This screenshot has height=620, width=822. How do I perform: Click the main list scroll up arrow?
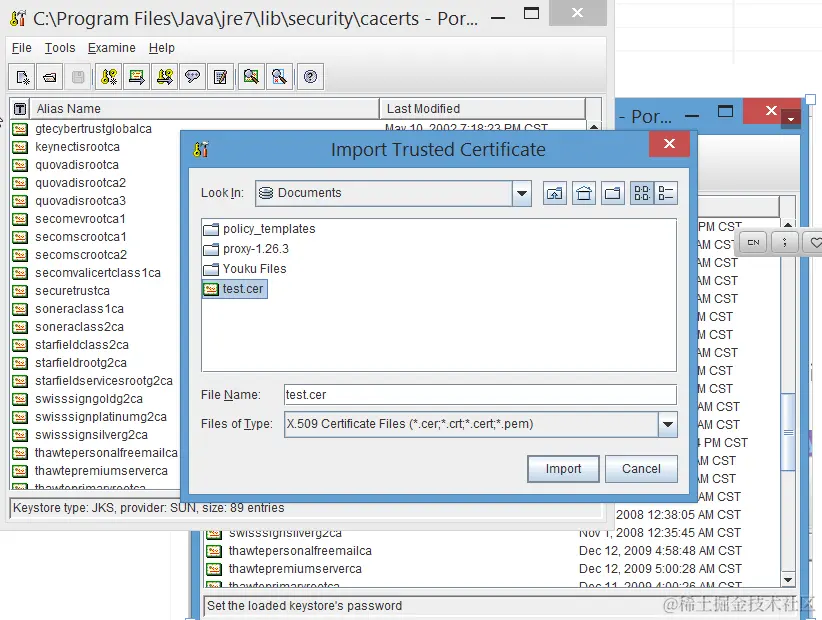[593, 127]
